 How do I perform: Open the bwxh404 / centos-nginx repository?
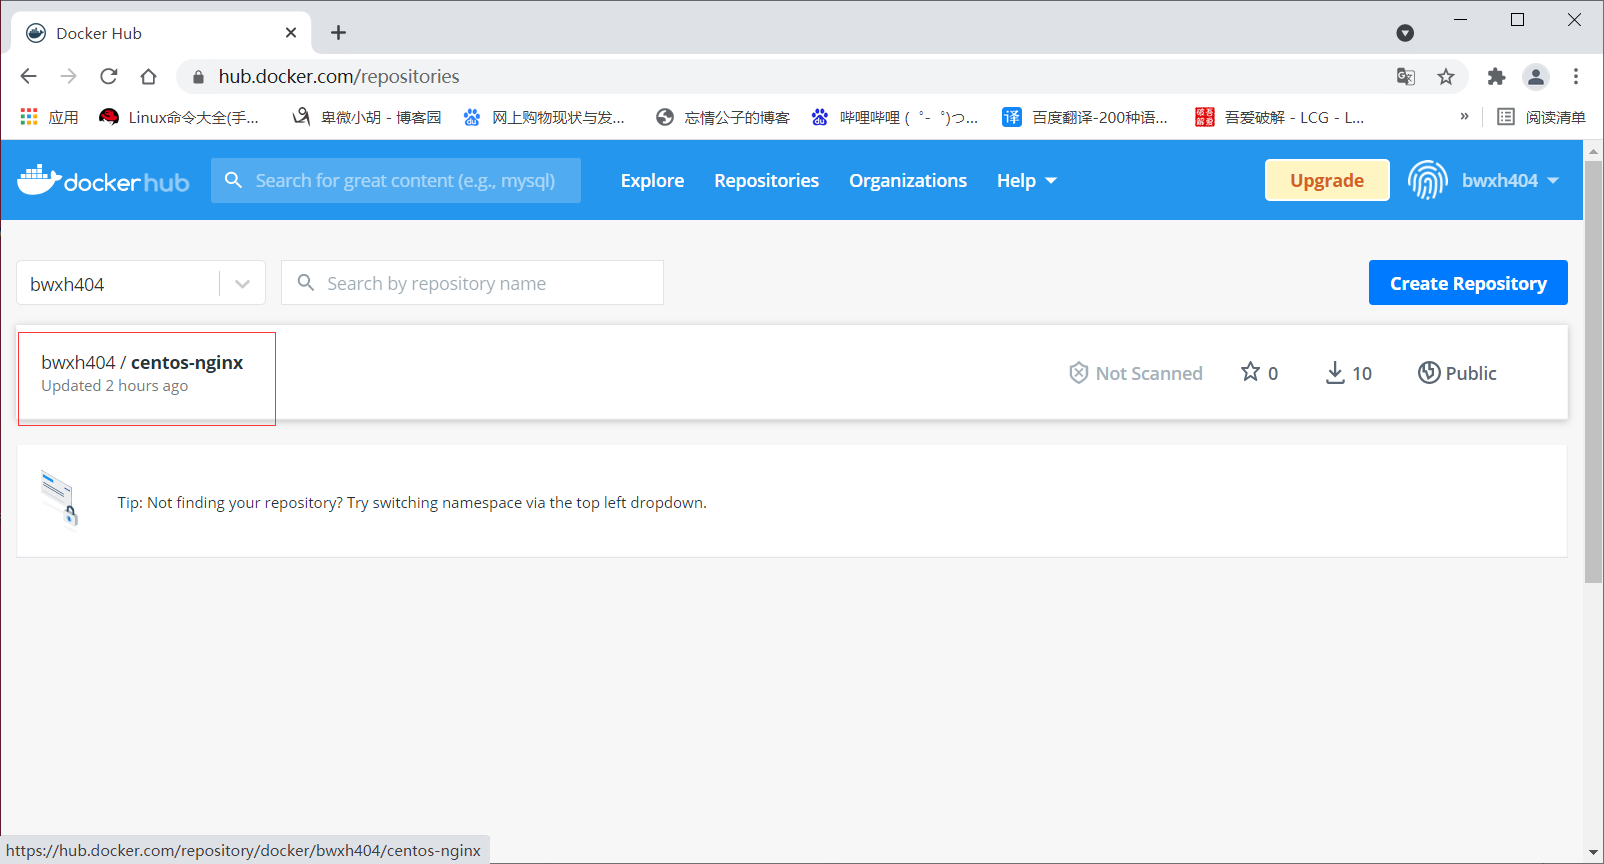point(142,362)
